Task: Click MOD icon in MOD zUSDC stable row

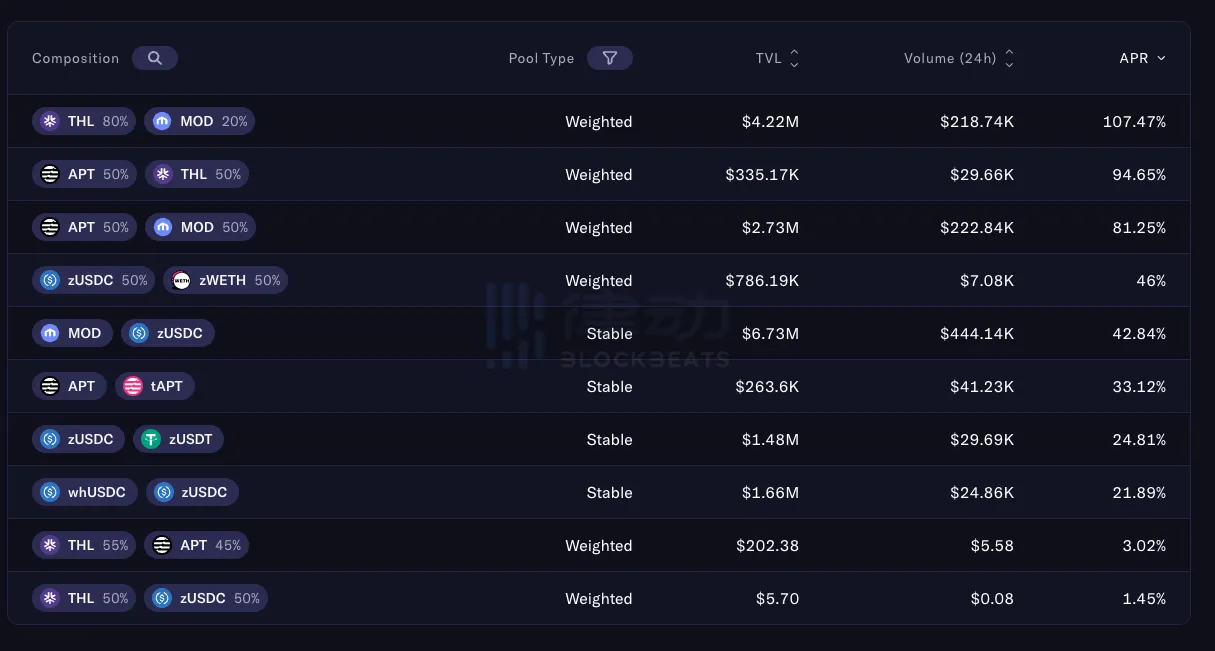Action: pyautogui.click(x=50, y=334)
